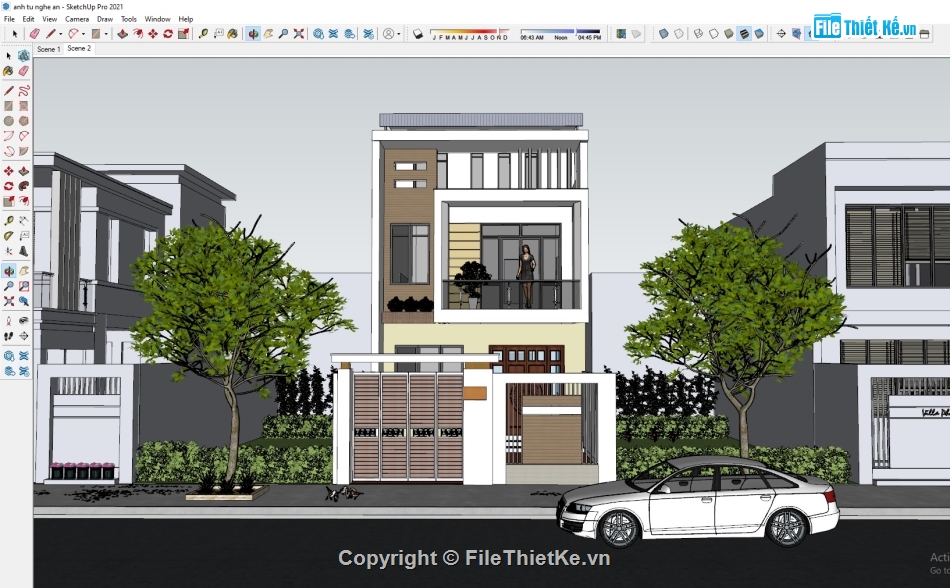
Task: Toggle Shadows display on or off
Action: [417, 33]
